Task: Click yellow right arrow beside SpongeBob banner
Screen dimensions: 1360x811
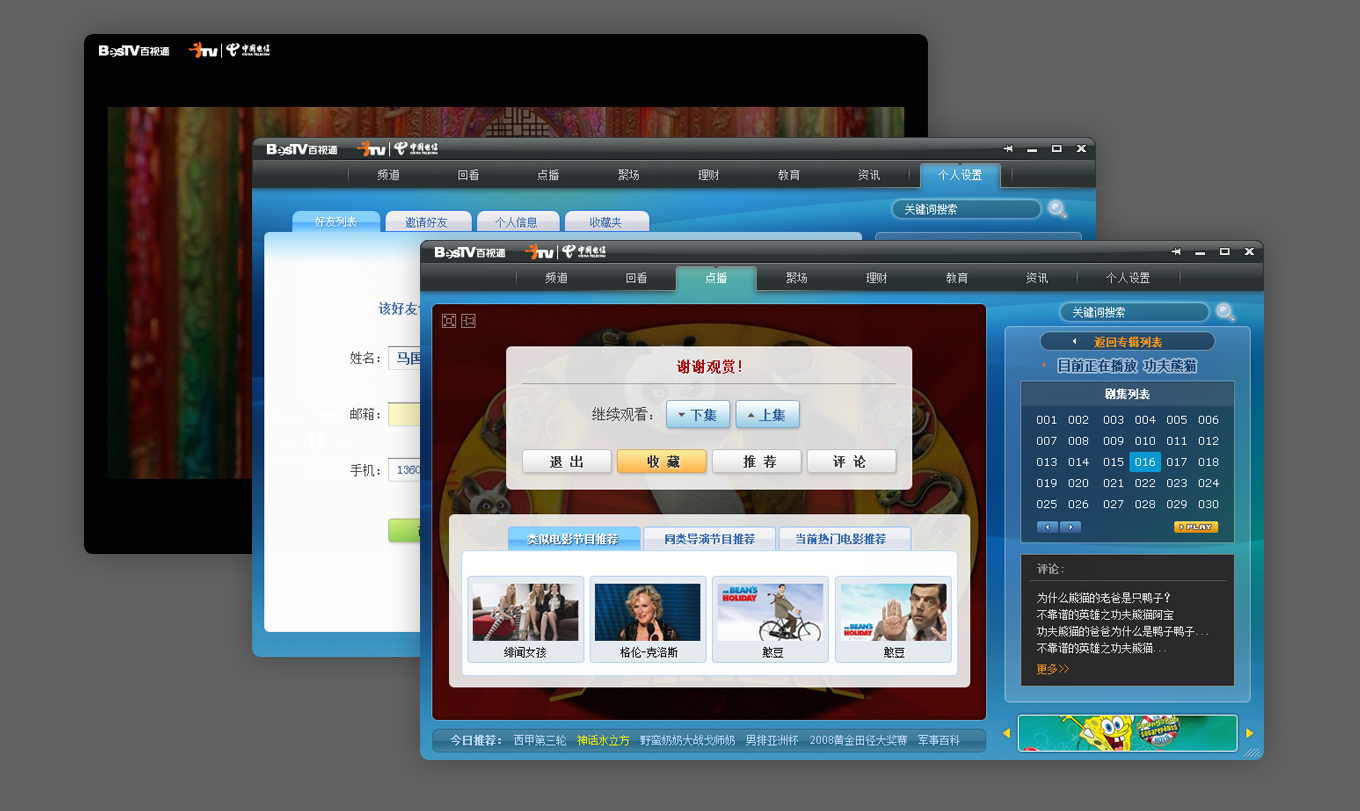Action: [x=1249, y=733]
